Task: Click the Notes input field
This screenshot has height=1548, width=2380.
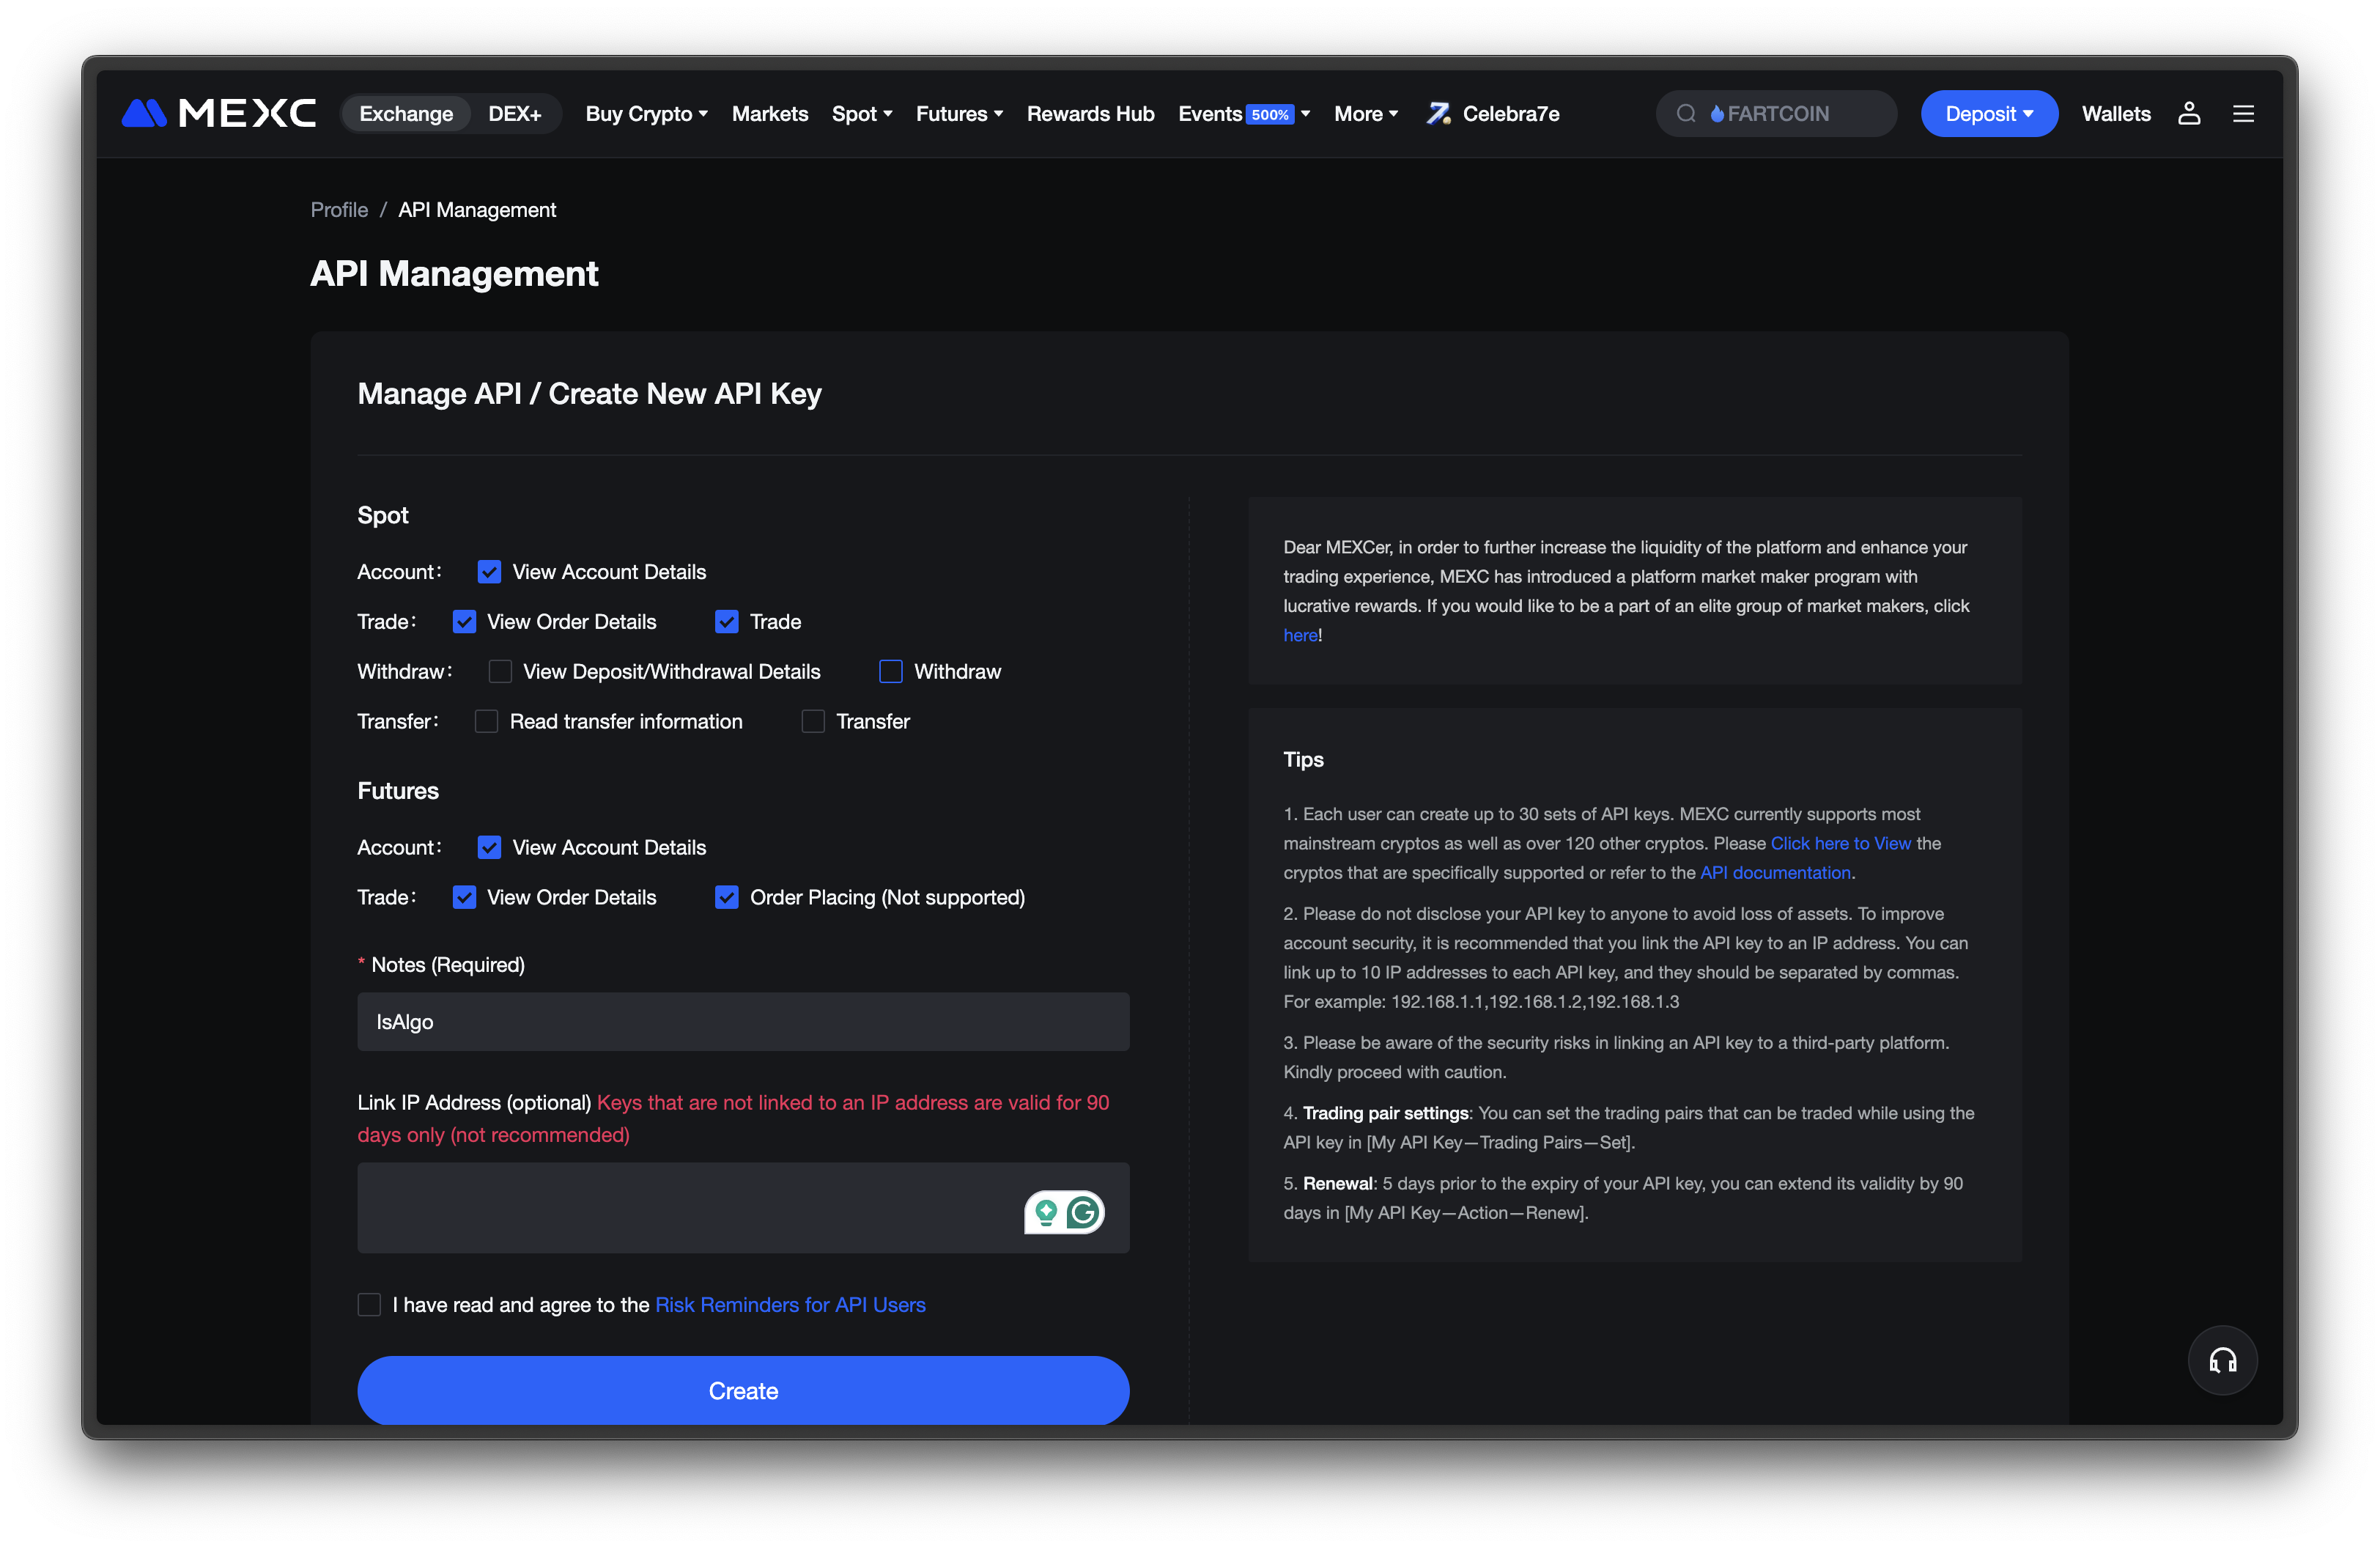Action: click(743, 1021)
